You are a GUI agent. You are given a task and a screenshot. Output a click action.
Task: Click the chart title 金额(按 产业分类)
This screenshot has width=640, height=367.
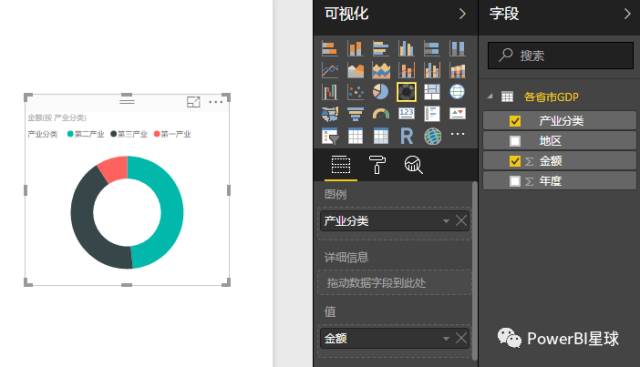(x=57, y=118)
